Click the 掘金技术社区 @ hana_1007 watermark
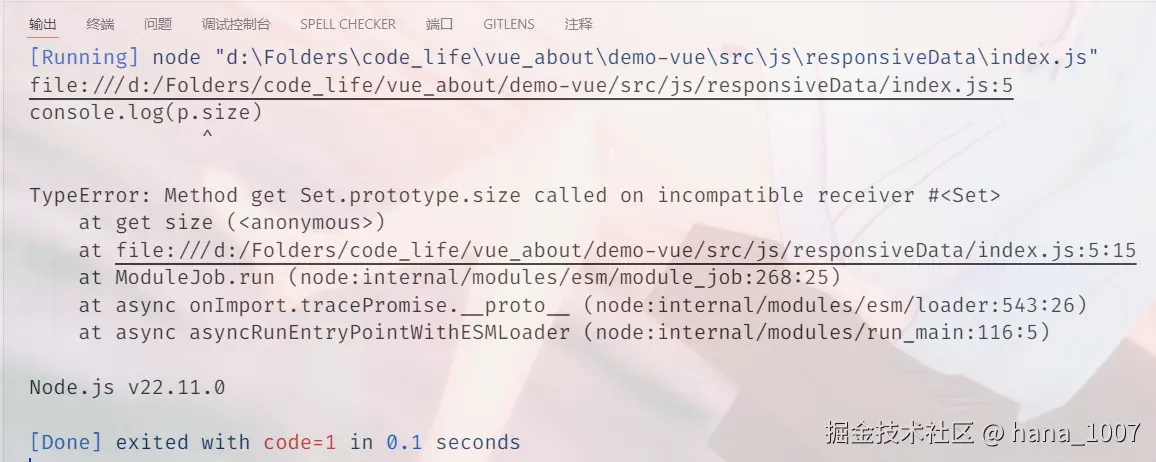 click(982, 433)
